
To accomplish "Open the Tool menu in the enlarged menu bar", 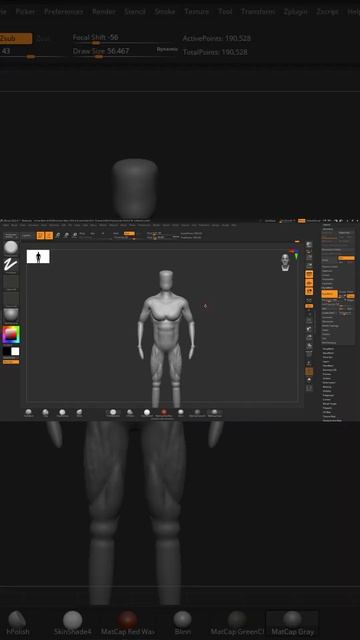I will point(225,11).
